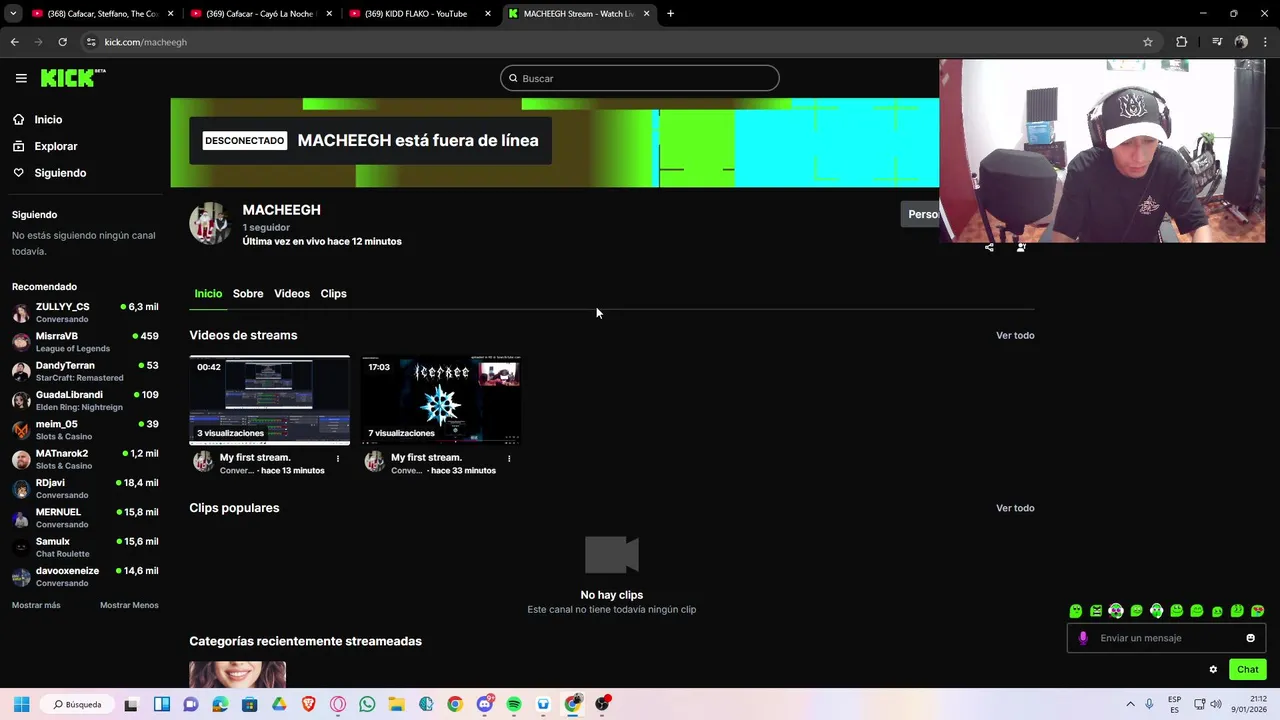Show hidden system tray icons
1280x720 pixels.
pyautogui.click(x=1130, y=704)
